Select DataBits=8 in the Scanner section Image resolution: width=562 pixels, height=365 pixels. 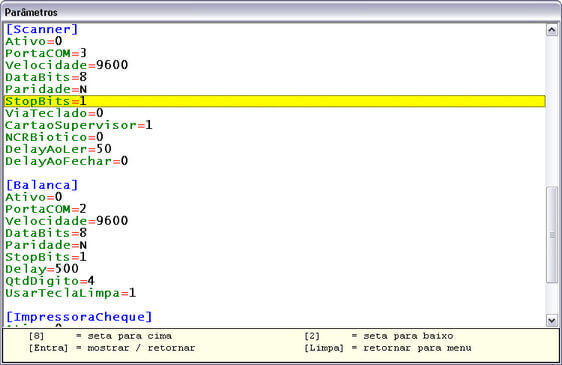(x=46, y=77)
